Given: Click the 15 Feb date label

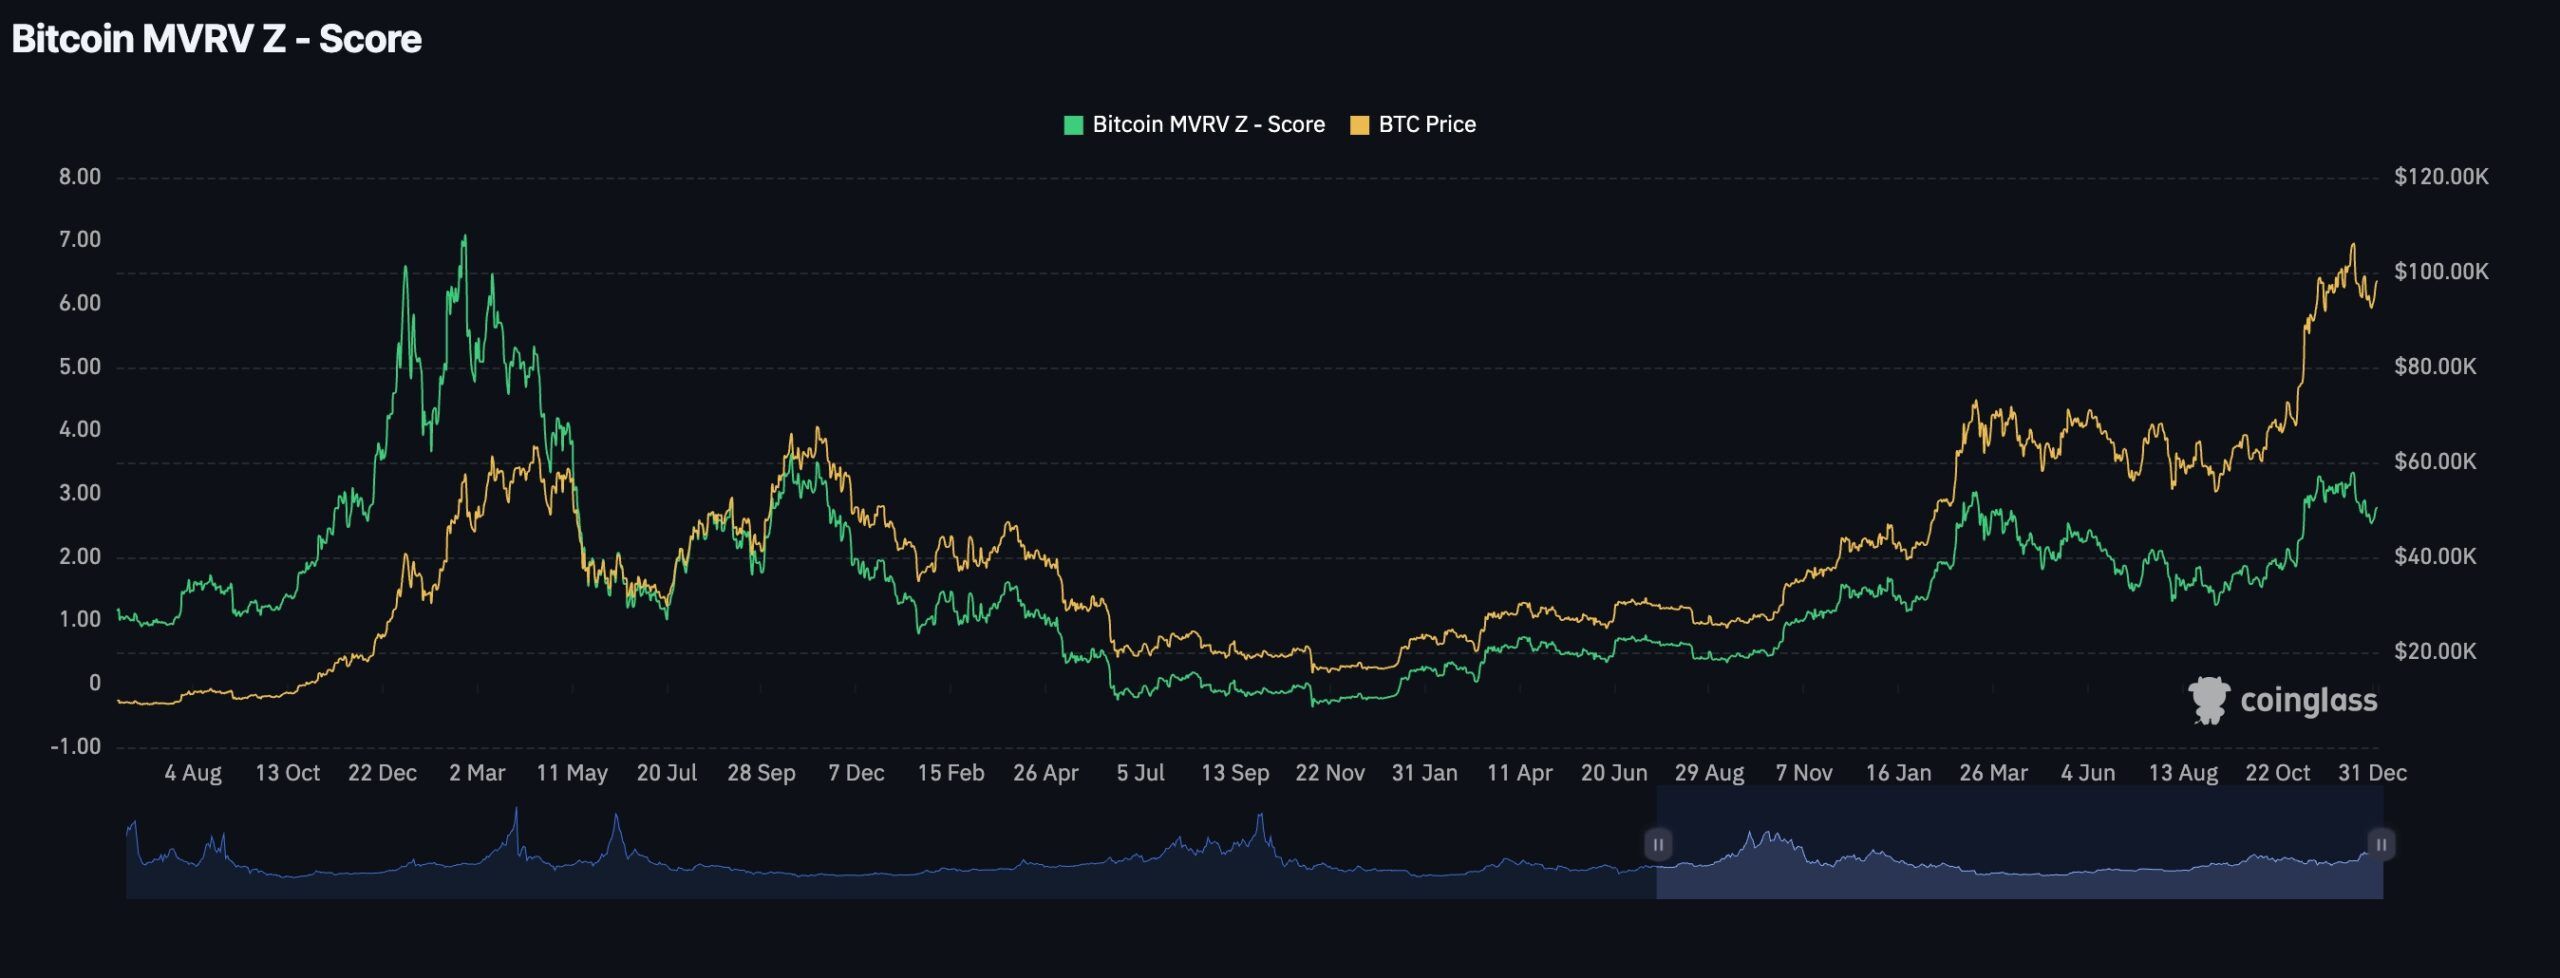Looking at the screenshot, I should click(x=951, y=773).
